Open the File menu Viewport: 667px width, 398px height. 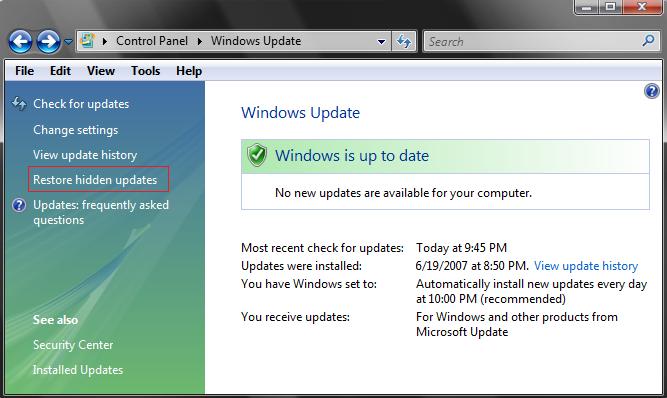pyautogui.click(x=24, y=71)
